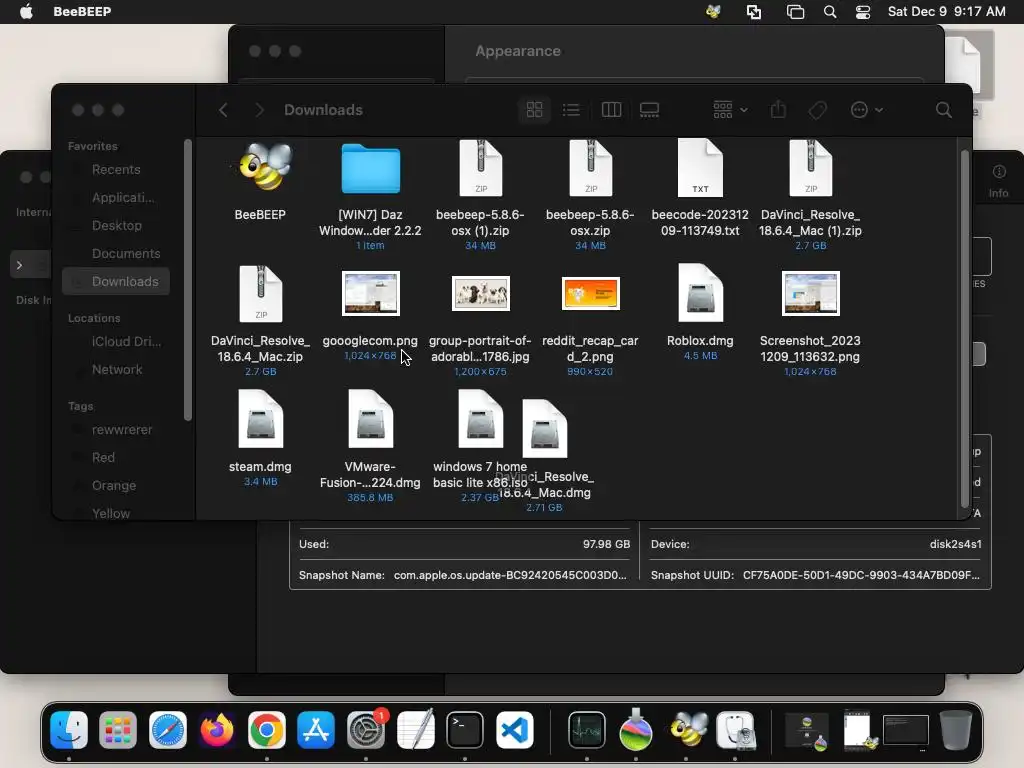Screen dimensions: 1024x768
Task: Click the Share toolbar icon
Action: coord(778,110)
